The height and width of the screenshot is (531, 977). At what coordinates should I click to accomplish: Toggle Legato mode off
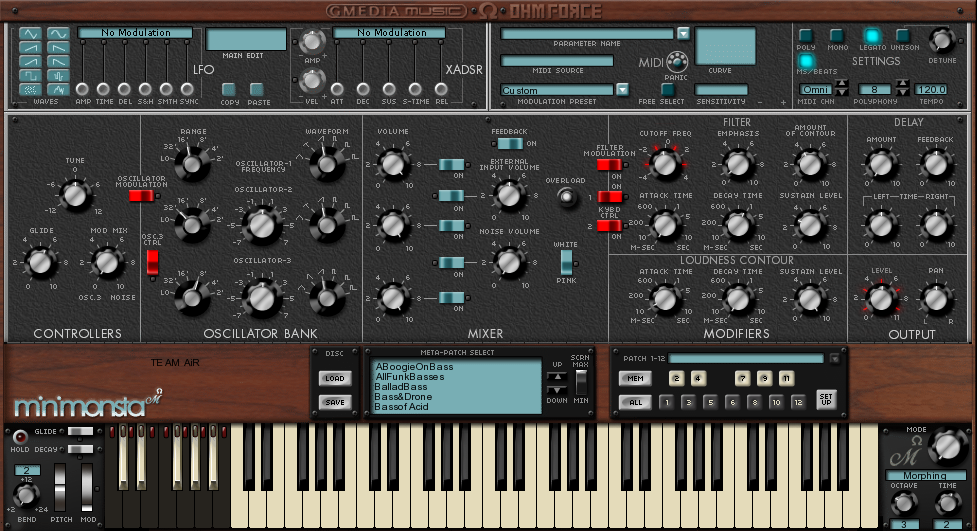pyautogui.click(x=872, y=35)
